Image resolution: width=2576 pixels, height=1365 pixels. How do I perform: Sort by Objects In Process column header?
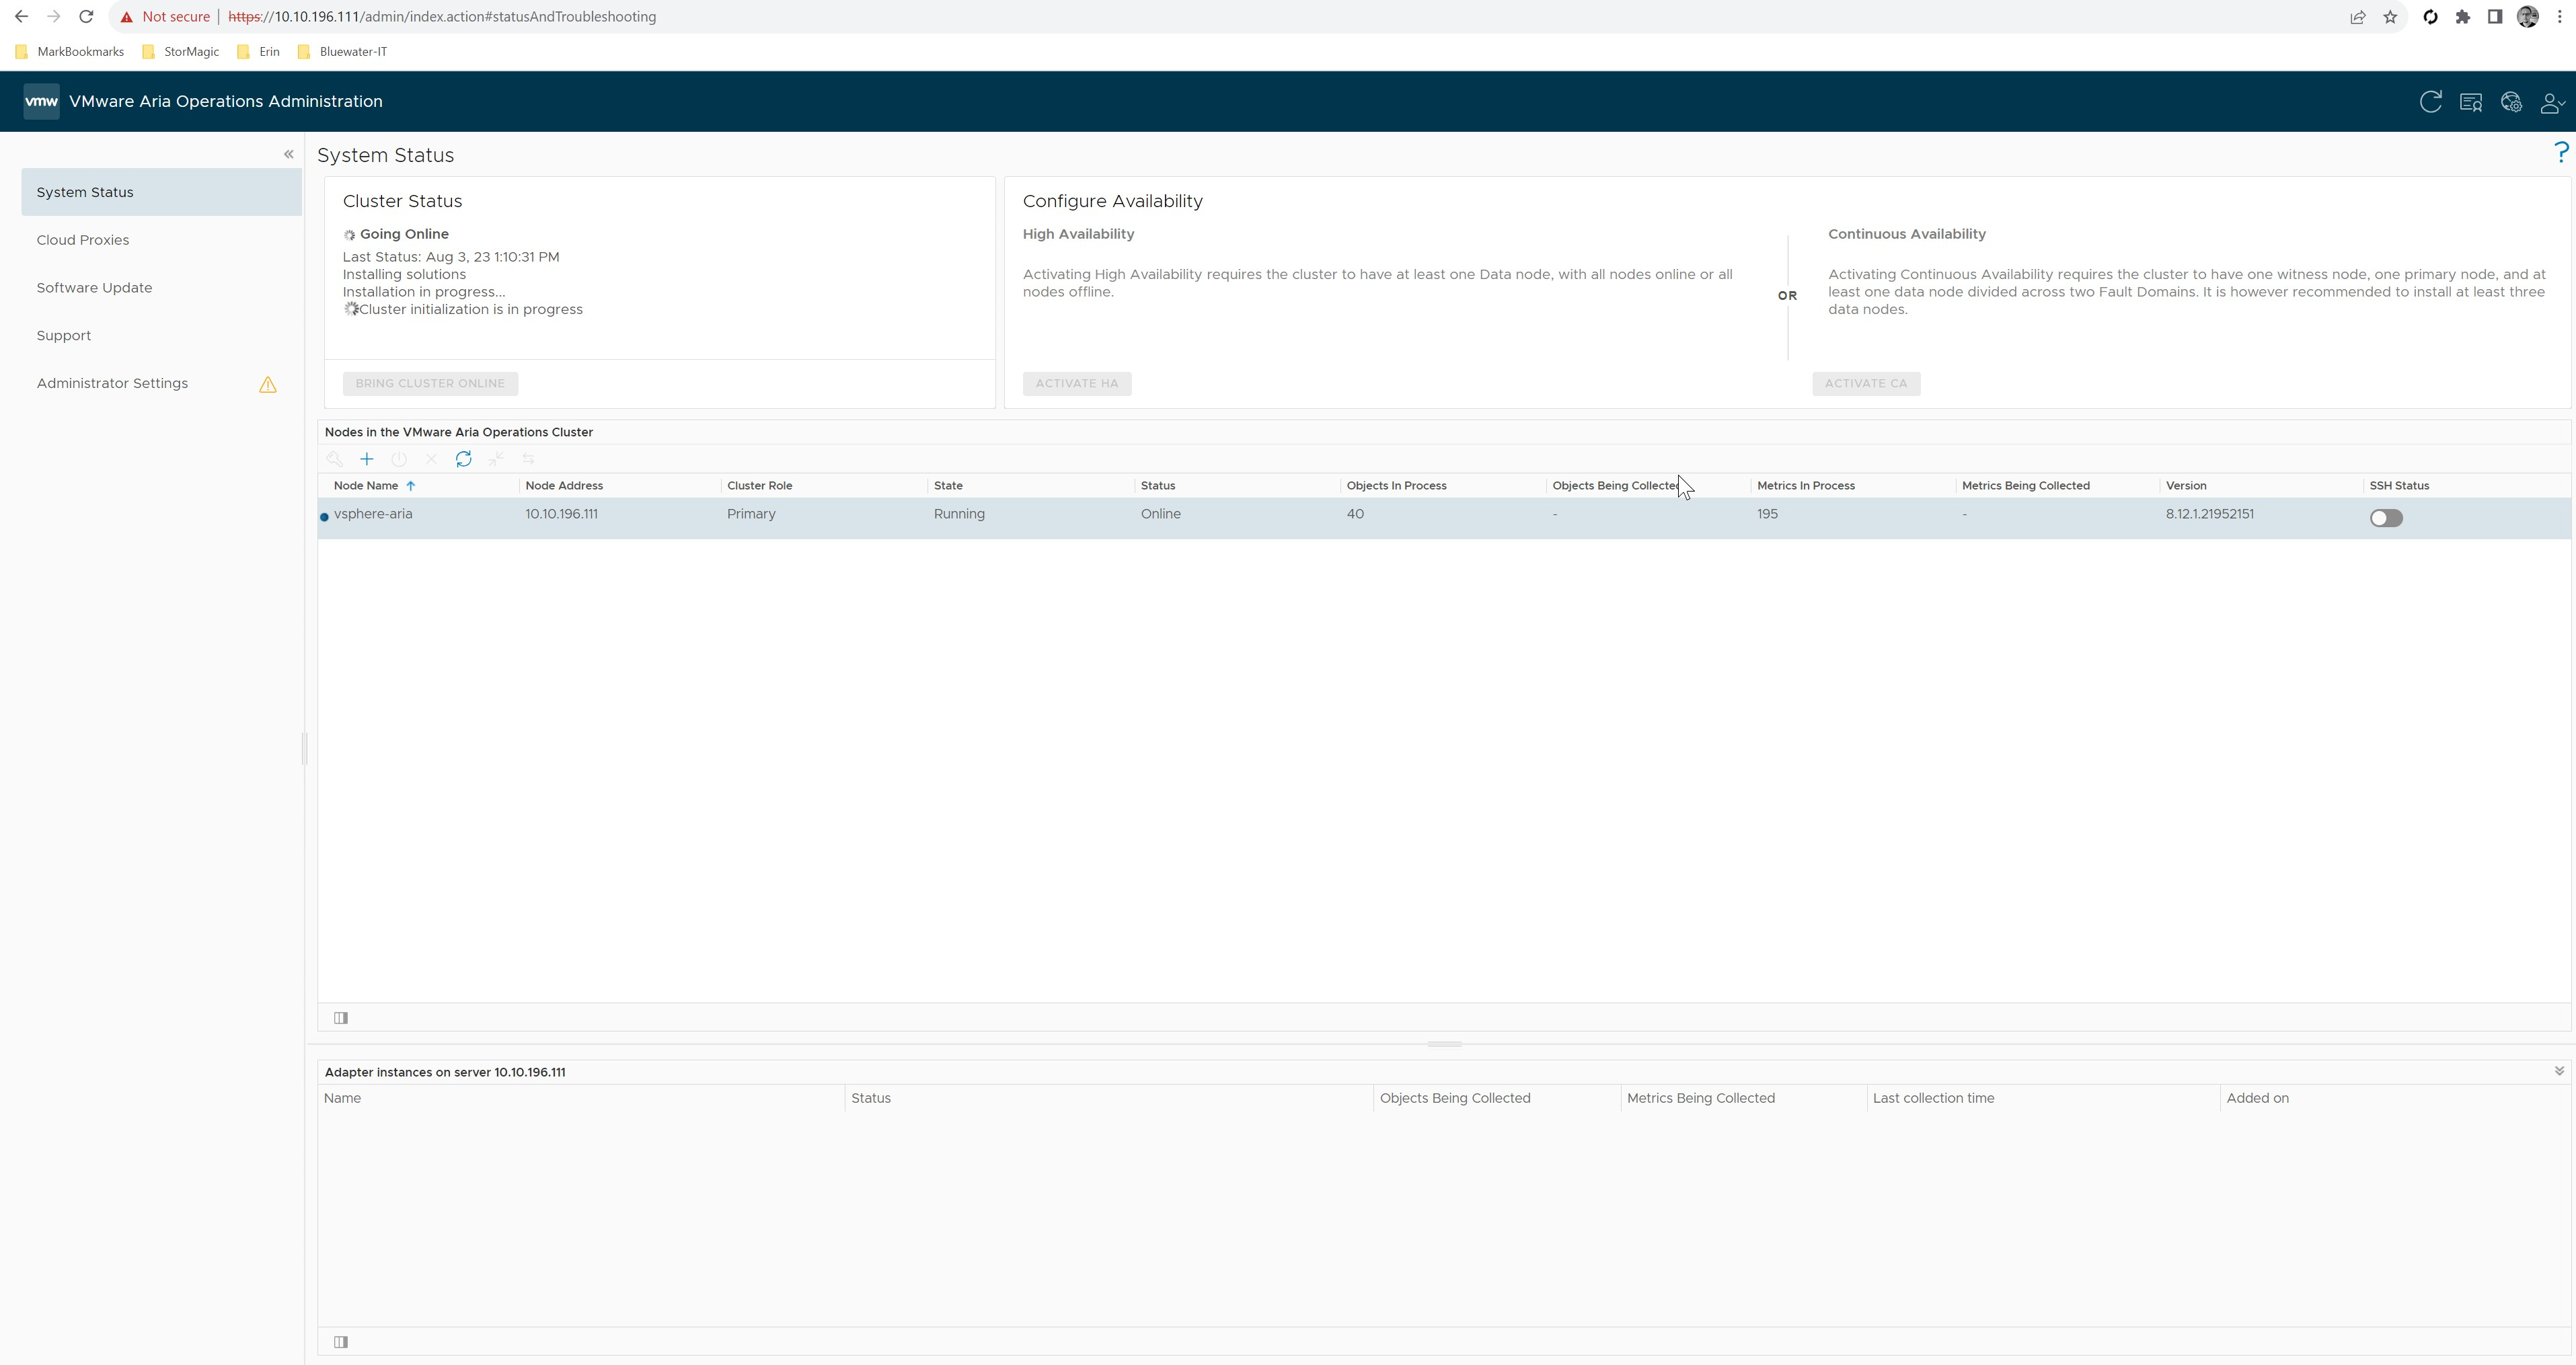pyautogui.click(x=1396, y=486)
